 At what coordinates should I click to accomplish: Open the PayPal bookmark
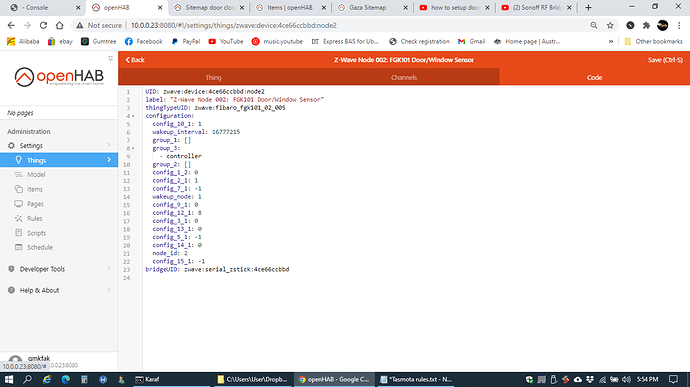coord(186,41)
